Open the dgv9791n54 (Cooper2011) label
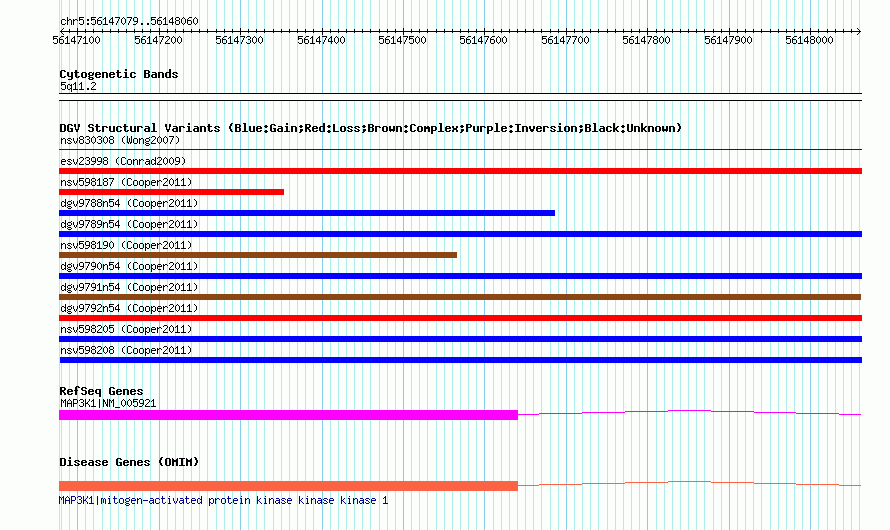The image size is (890, 530). click(x=129, y=287)
